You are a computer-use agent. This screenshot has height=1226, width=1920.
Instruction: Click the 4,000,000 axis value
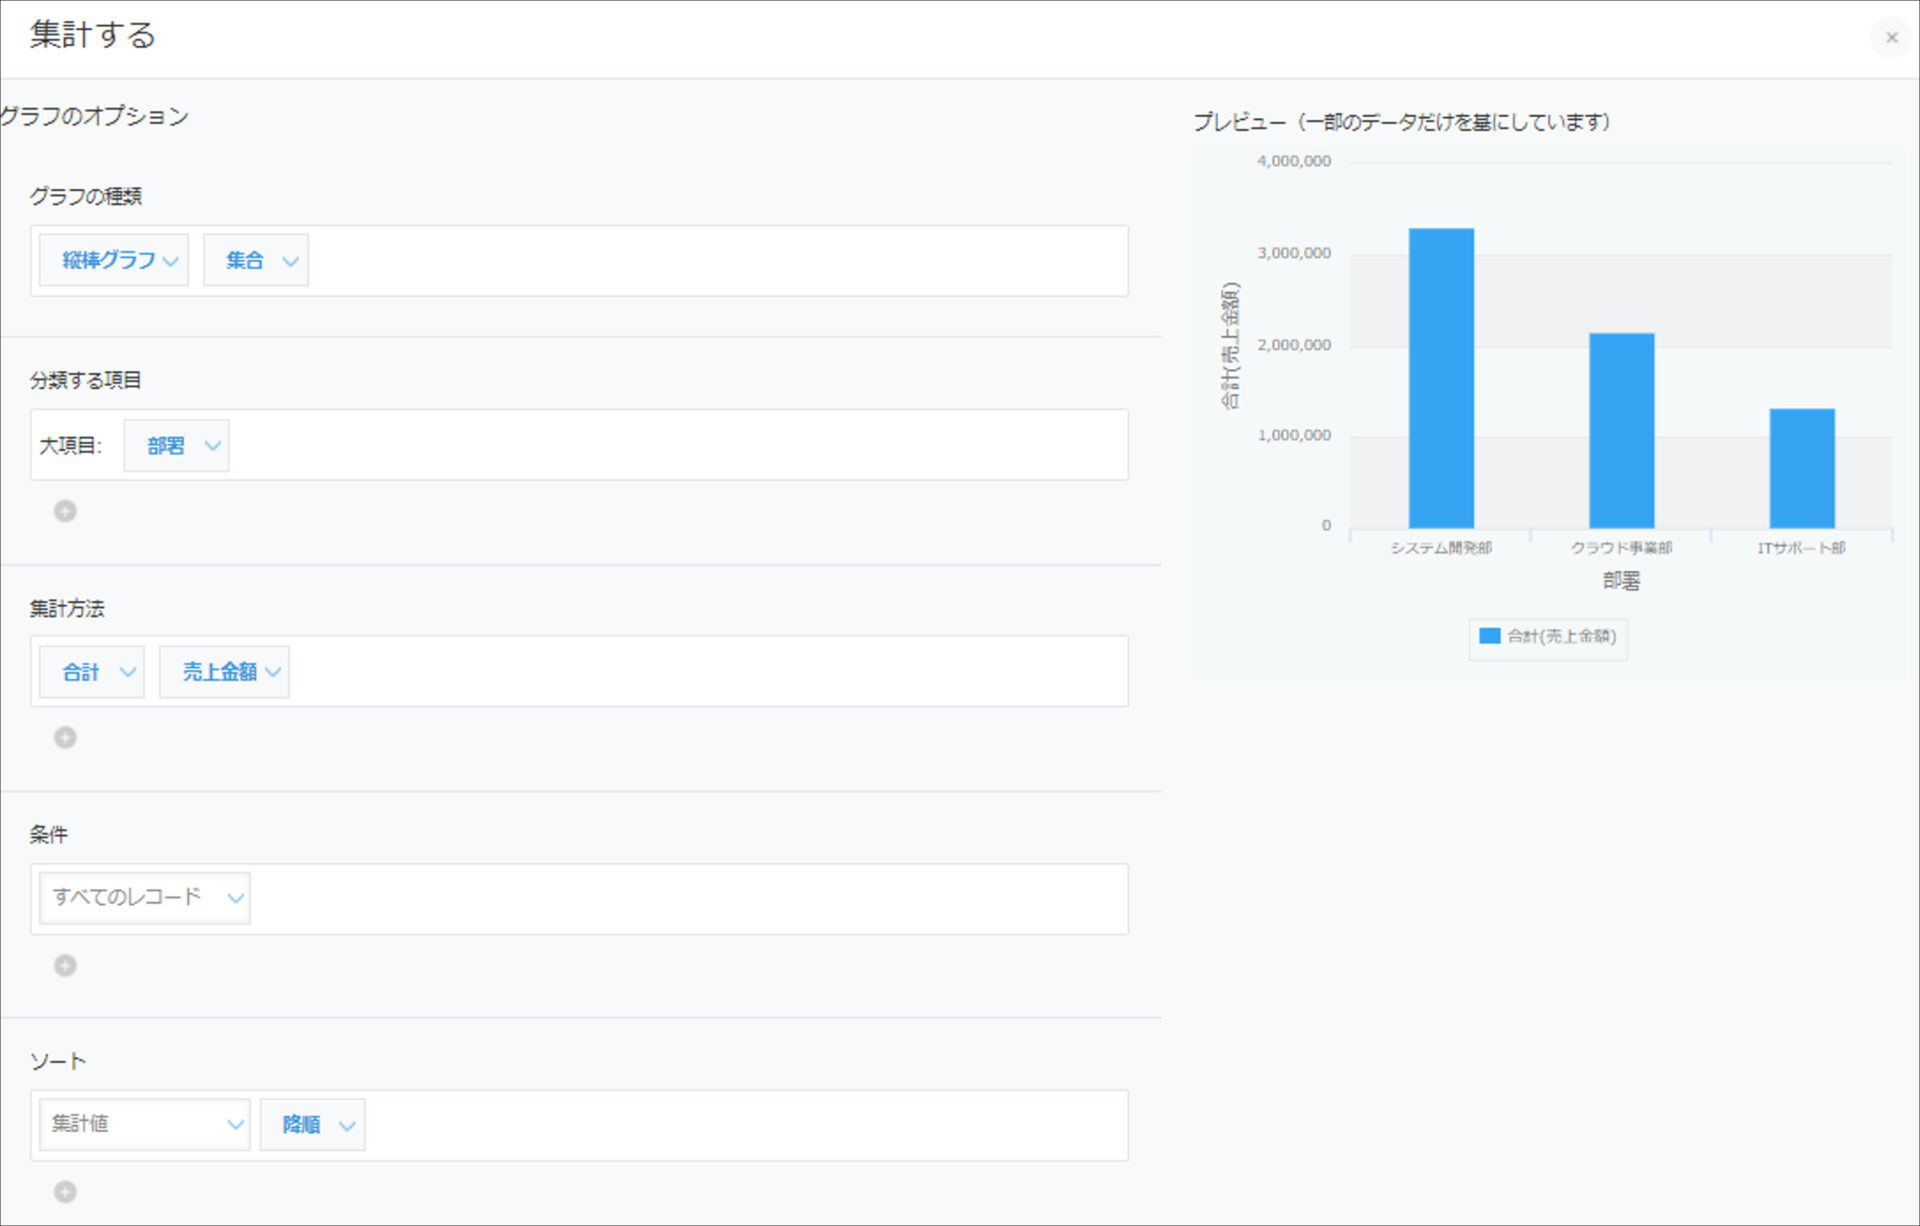[1294, 161]
